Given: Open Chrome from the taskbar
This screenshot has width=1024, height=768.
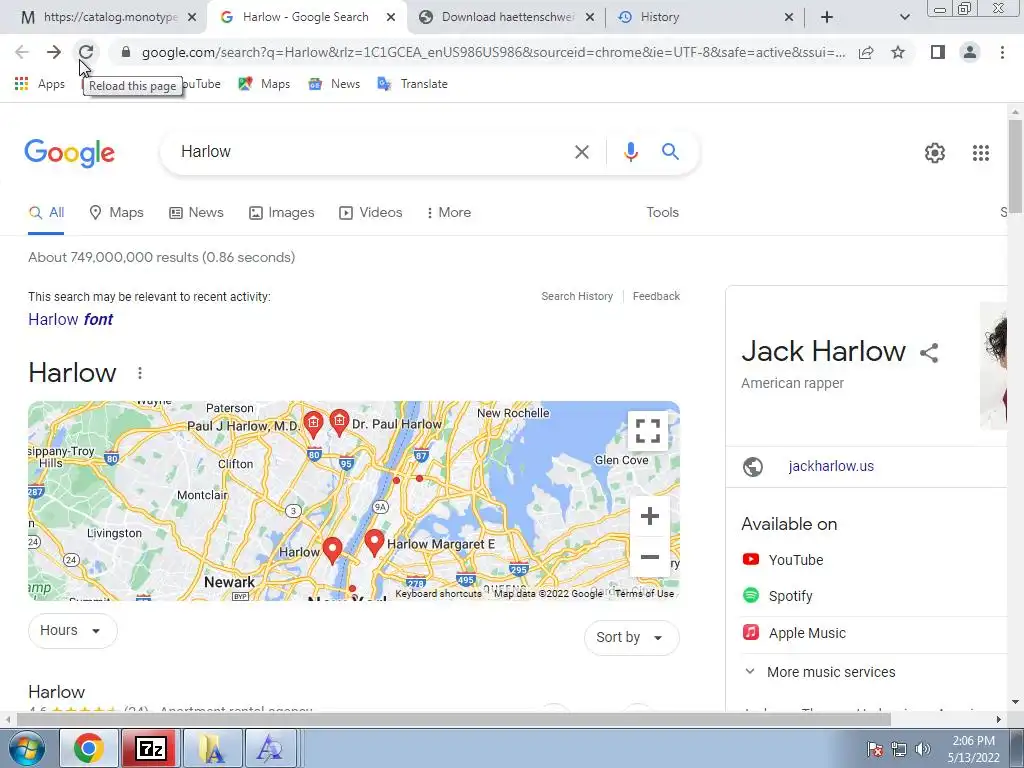Looking at the screenshot, I should tap(89, 748).
